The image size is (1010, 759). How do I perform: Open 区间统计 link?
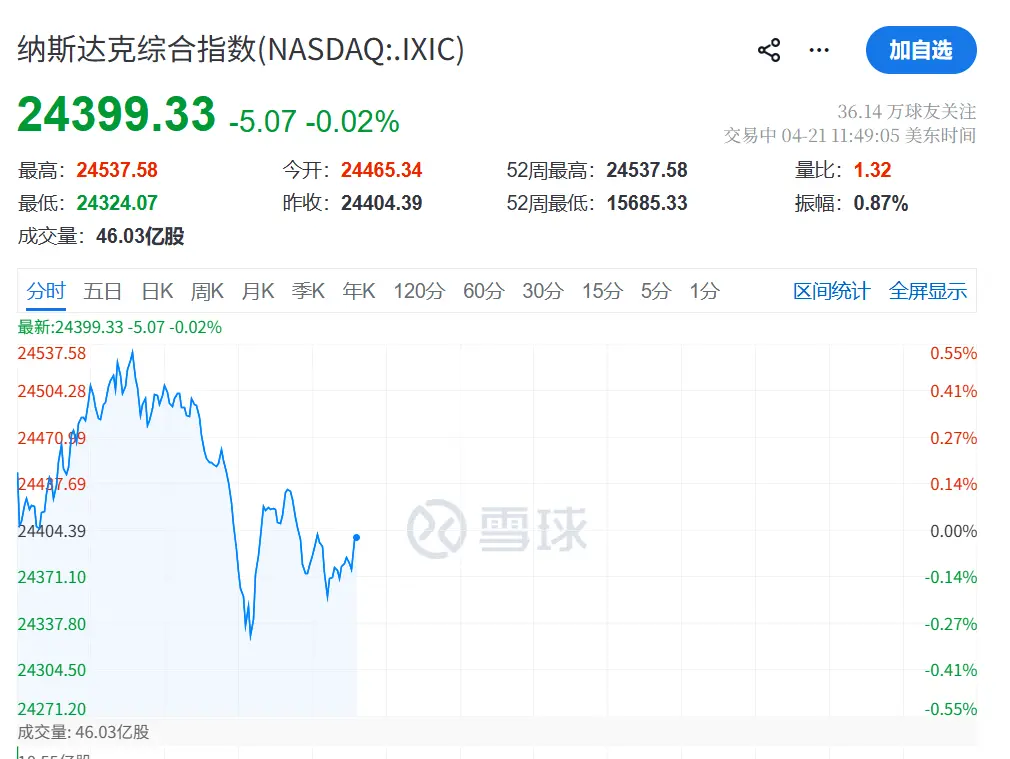click(x=832, y=291)
